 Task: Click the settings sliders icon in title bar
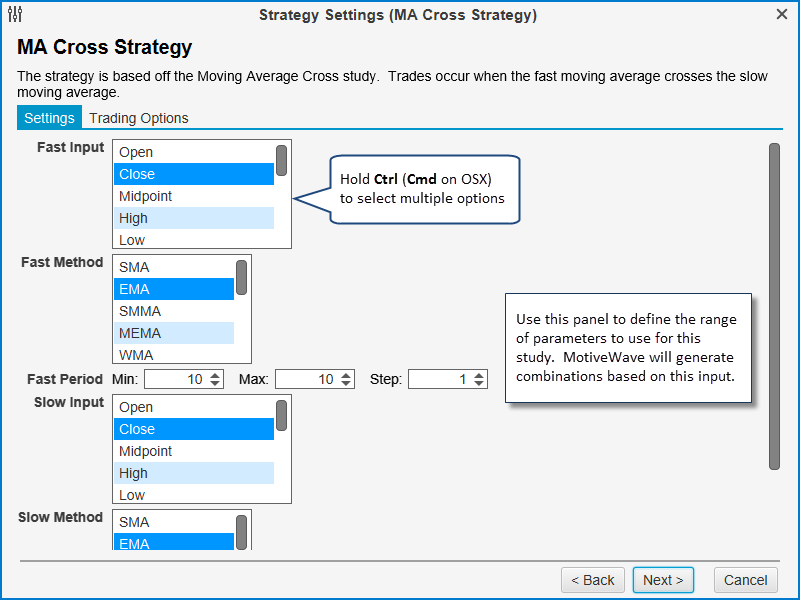tap(14, 14)
